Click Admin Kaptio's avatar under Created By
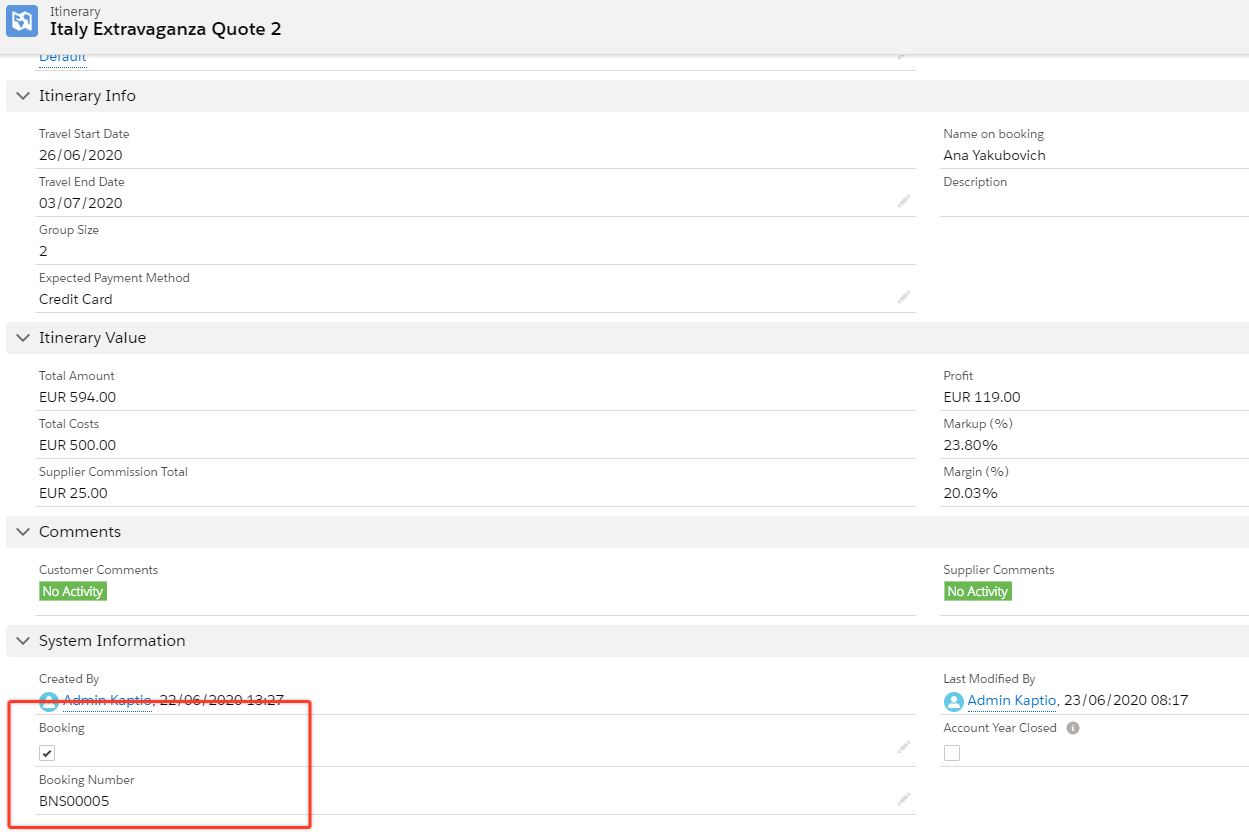This screenshot has width=1249, height=838. (x=46, y=701)
